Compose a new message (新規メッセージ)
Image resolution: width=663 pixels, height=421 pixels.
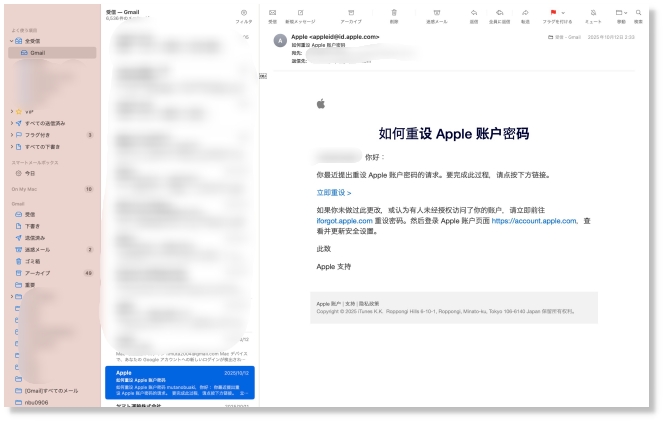302,13
